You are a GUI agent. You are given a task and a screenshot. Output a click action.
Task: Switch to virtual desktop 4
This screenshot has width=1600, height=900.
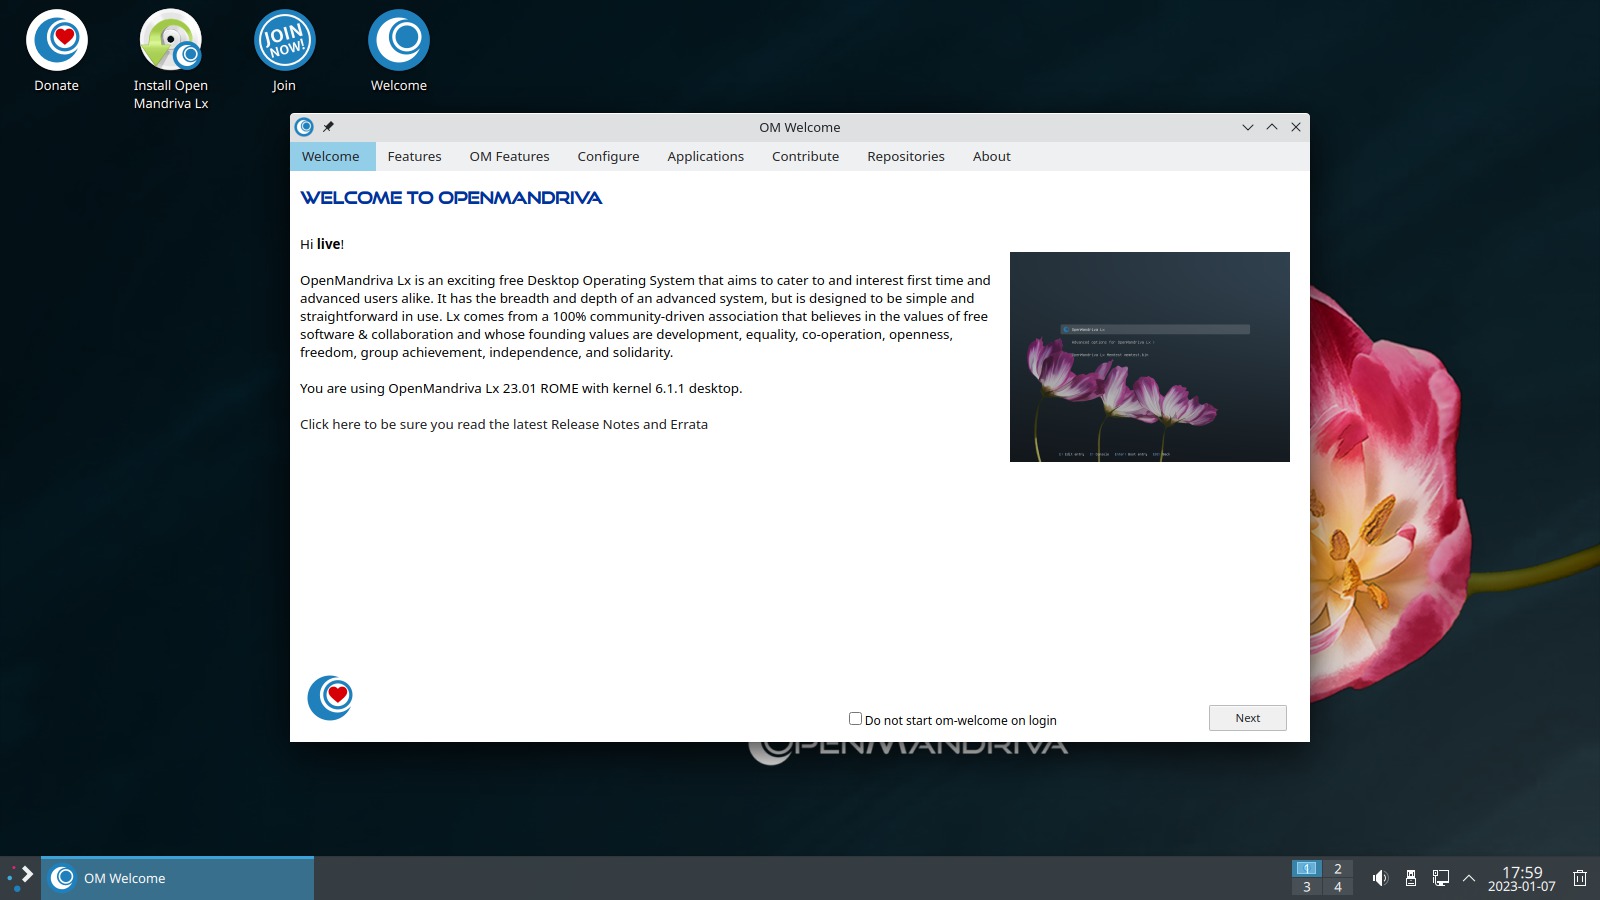click(x=1338, y=887)
